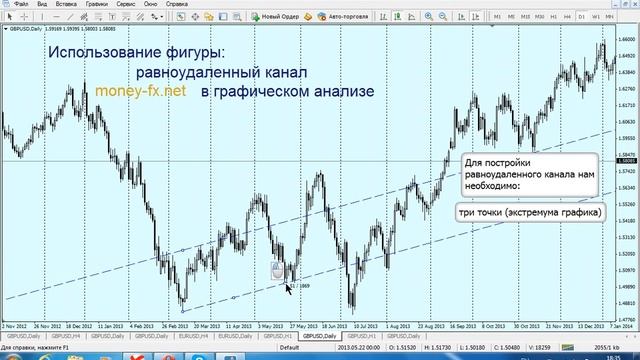Set timeframe to M15

click(x=525, y=17)
